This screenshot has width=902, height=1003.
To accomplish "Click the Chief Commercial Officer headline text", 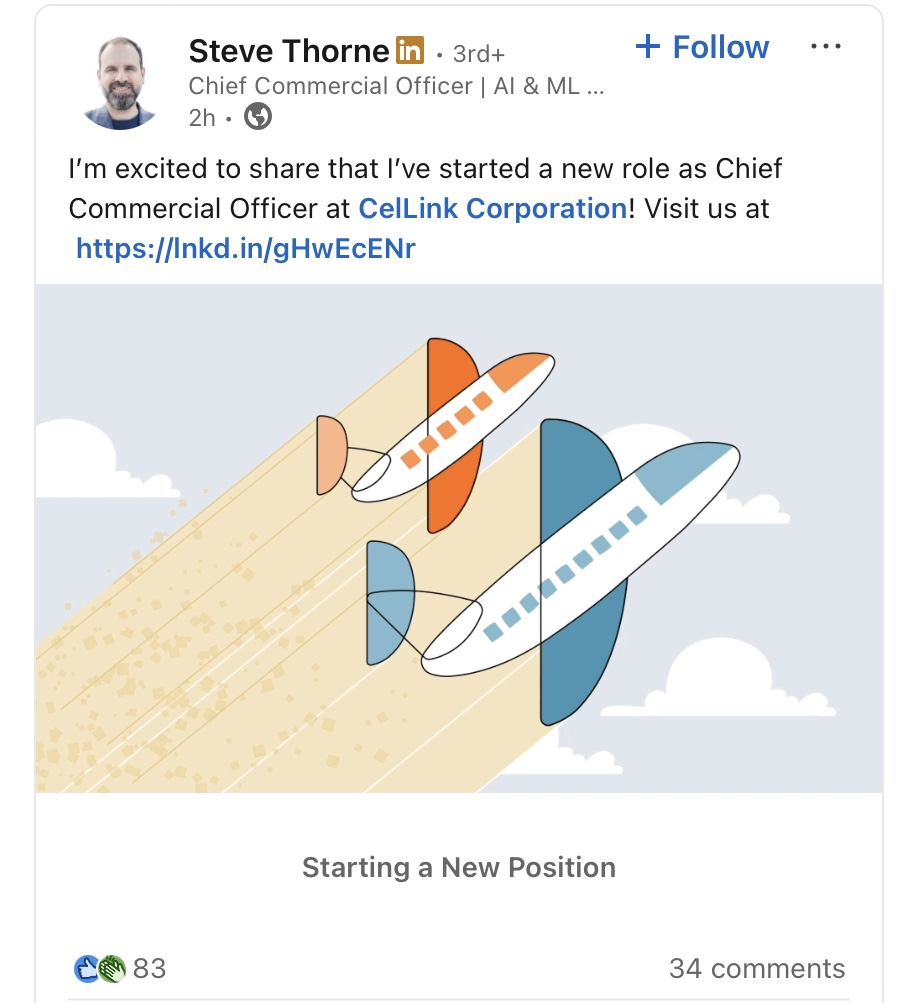I will tap(396, 86).
